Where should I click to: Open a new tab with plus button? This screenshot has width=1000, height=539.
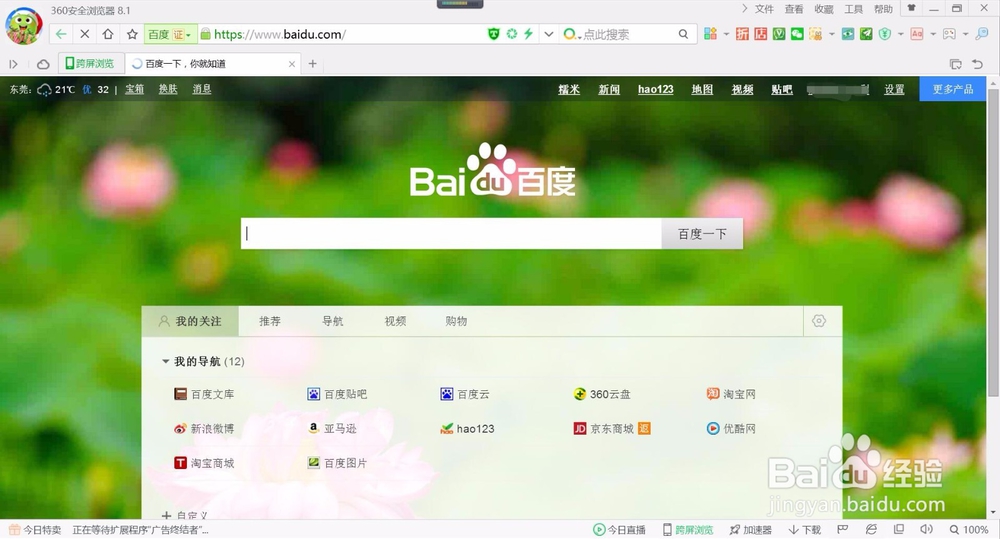click(x=312, y=64)
